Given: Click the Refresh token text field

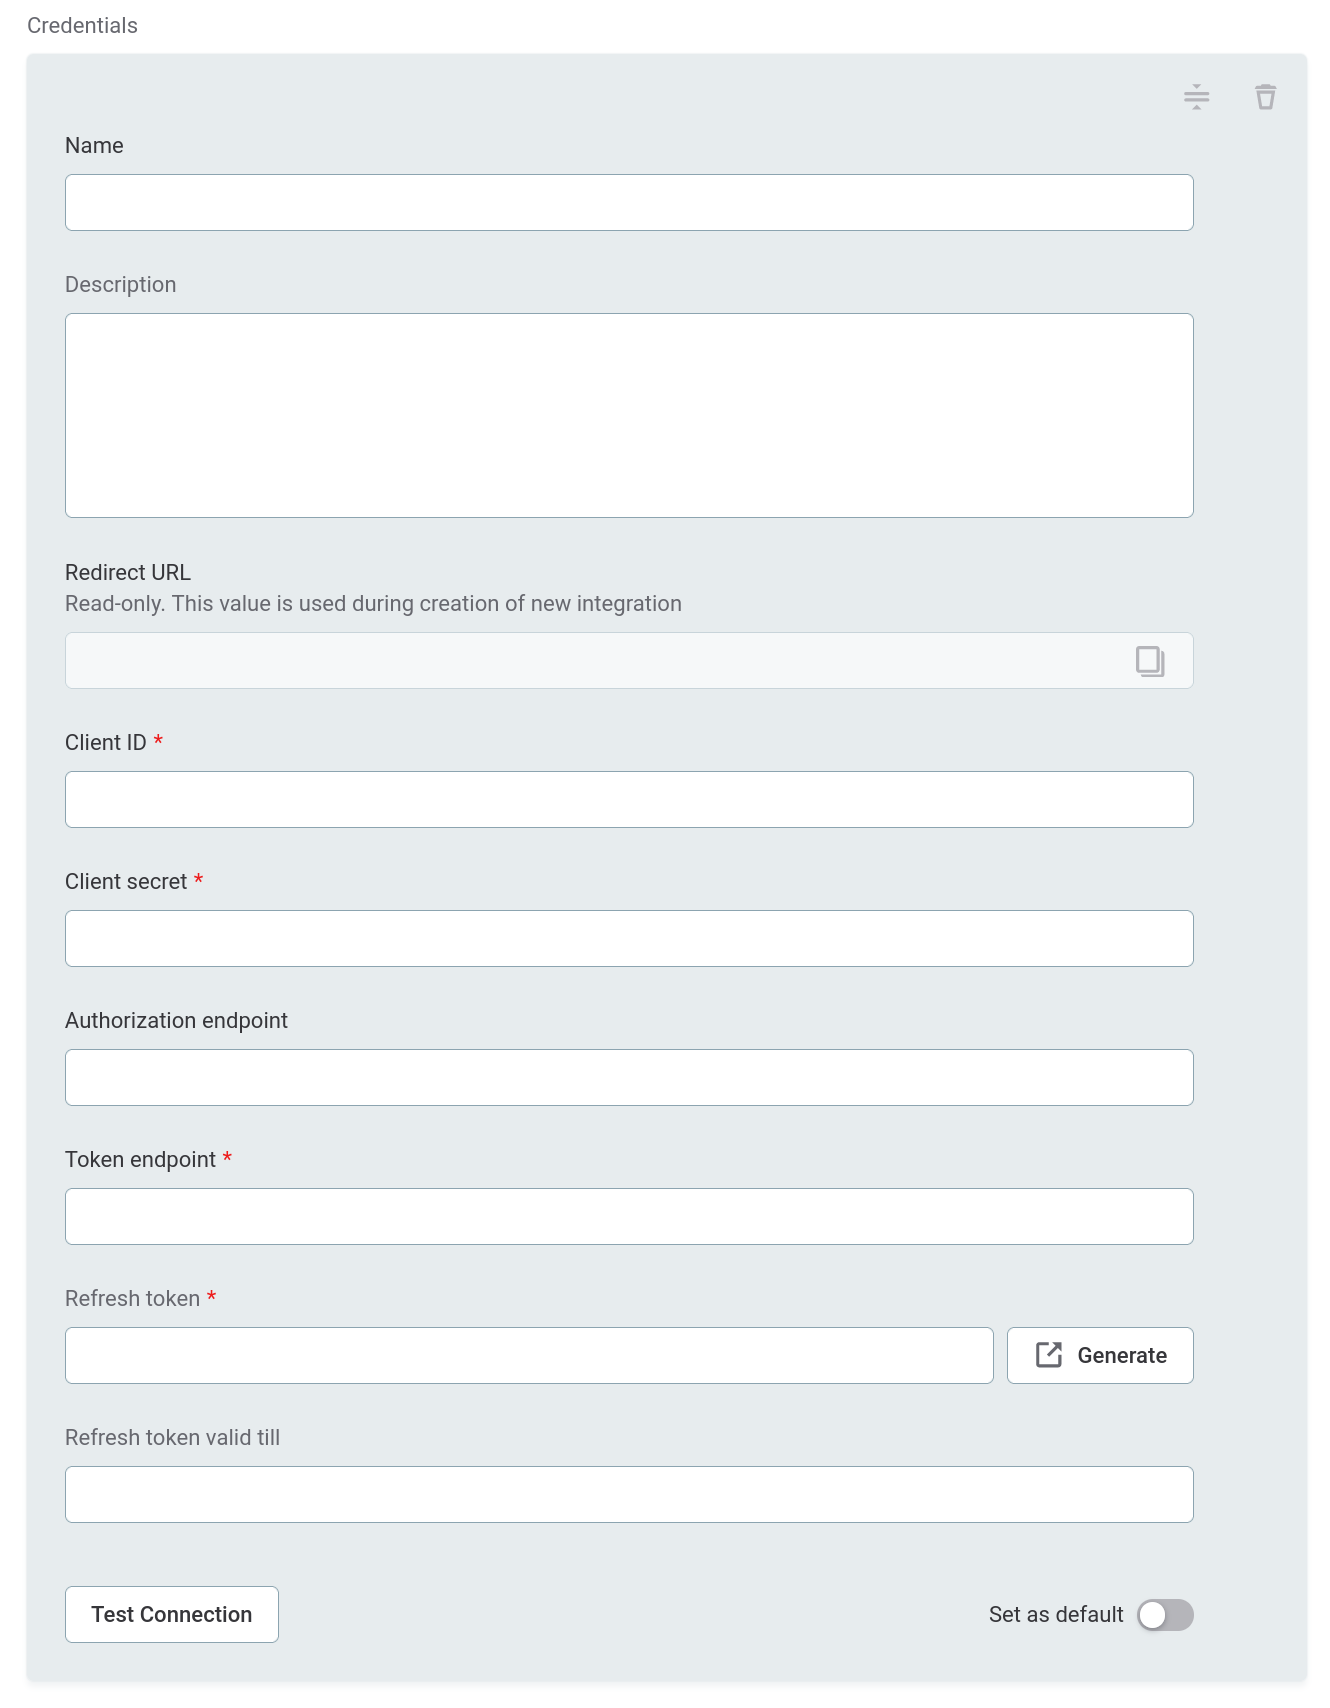Looking at the screenshot, I should [529, 1356].
